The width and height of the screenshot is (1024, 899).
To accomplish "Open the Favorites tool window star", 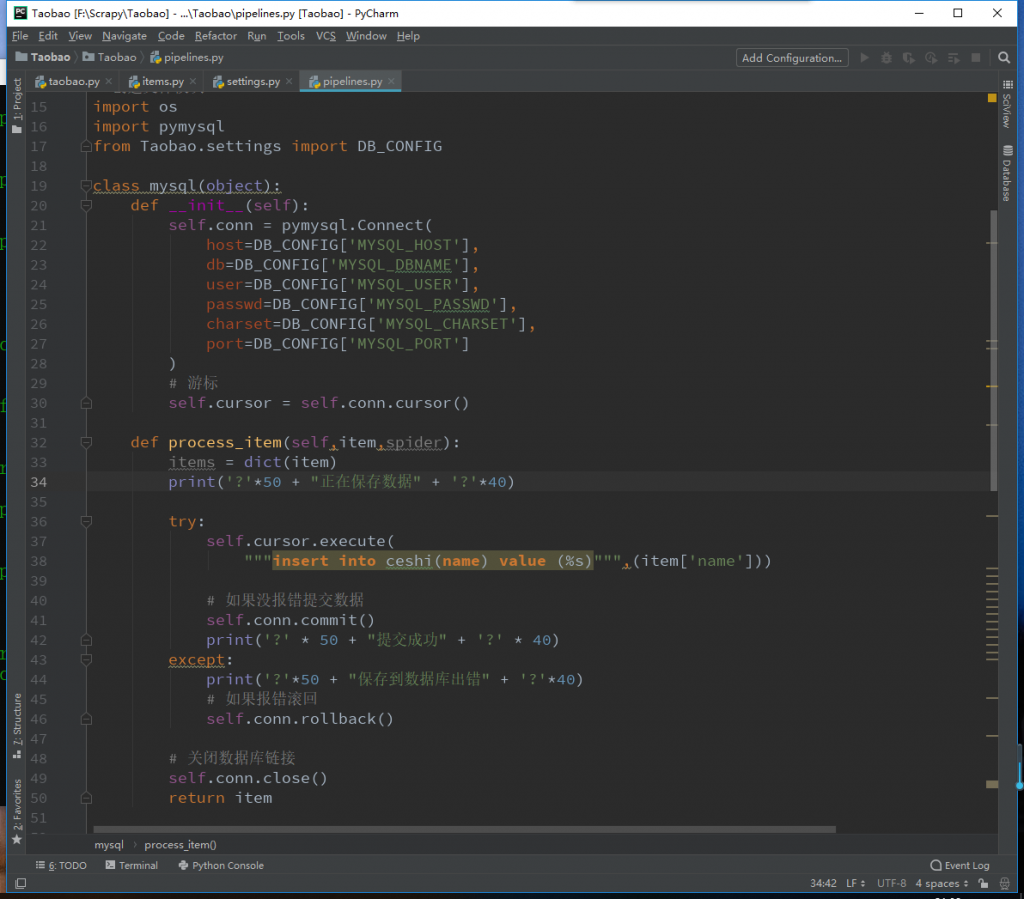I will (16, 838).
